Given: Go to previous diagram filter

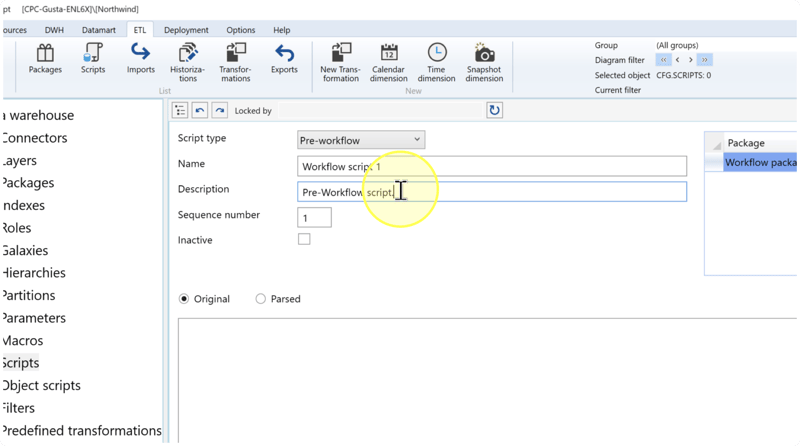Looking at the screenshot, I should coord(678,60).
